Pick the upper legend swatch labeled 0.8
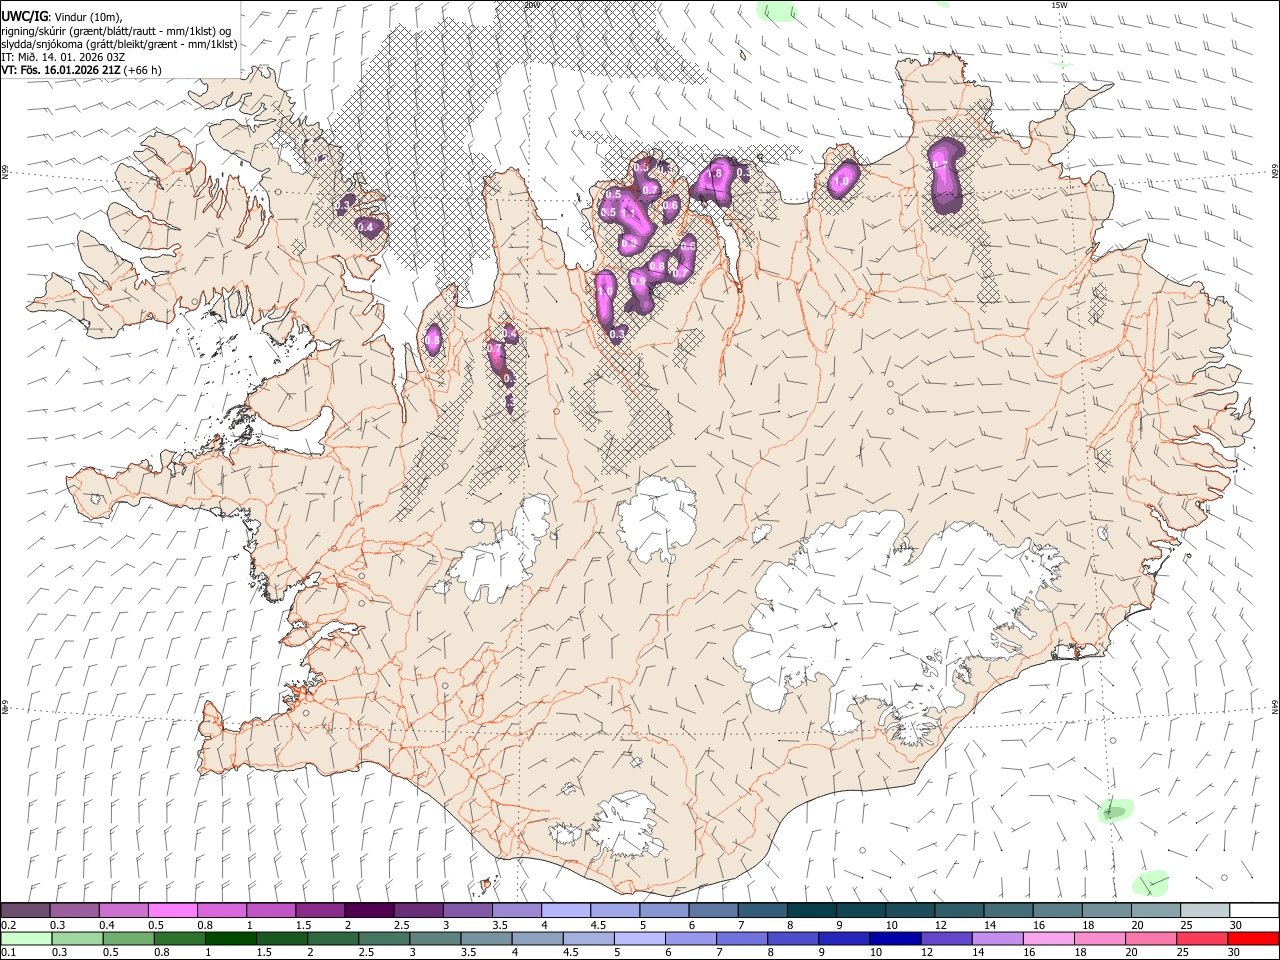This screenshot has width=1280, height=960. [221, 910]
